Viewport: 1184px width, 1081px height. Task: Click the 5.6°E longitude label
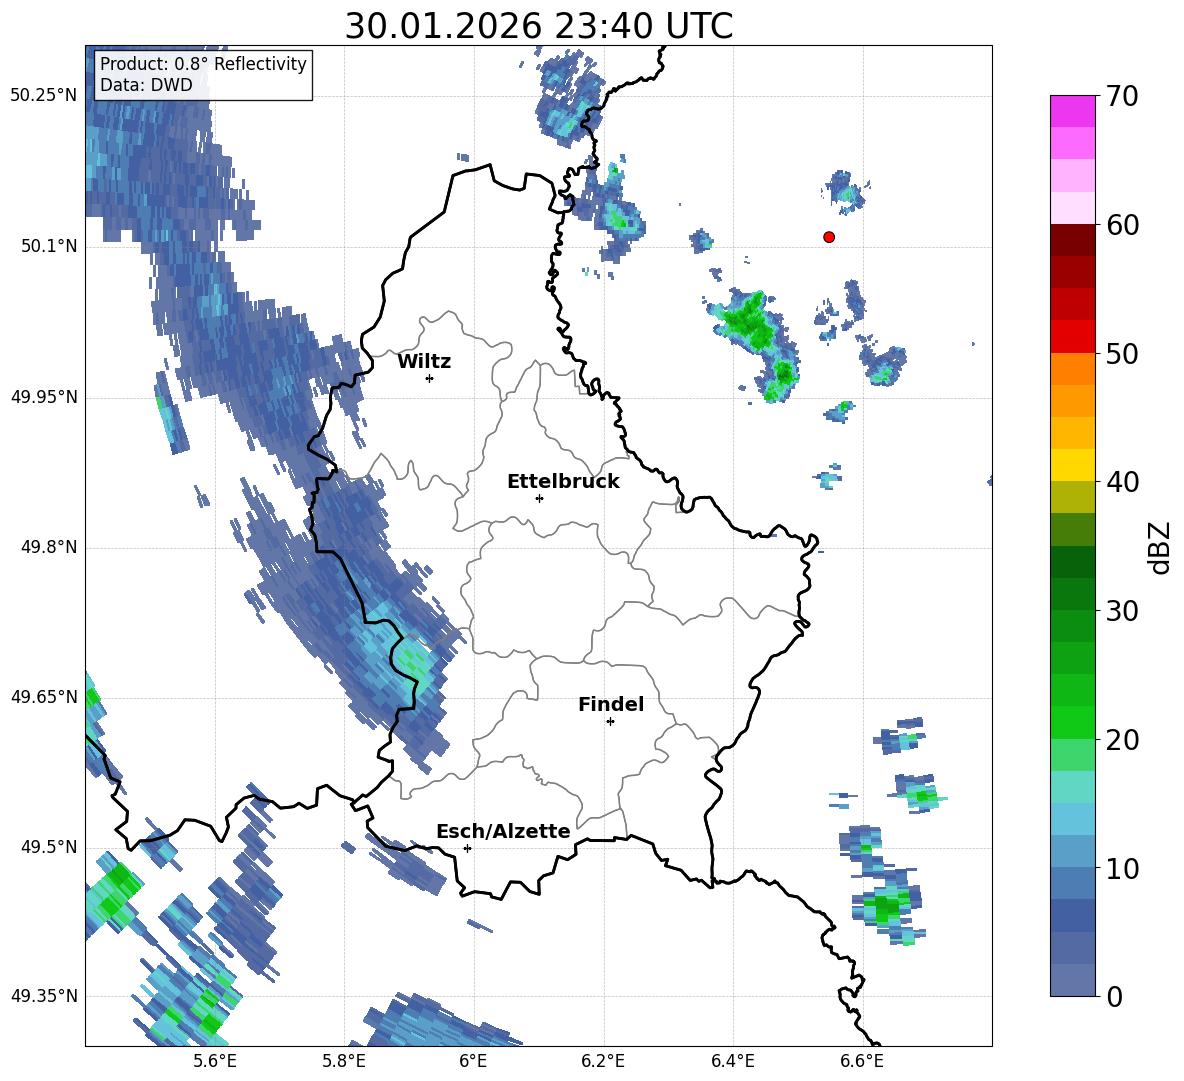coord(215,1061)
